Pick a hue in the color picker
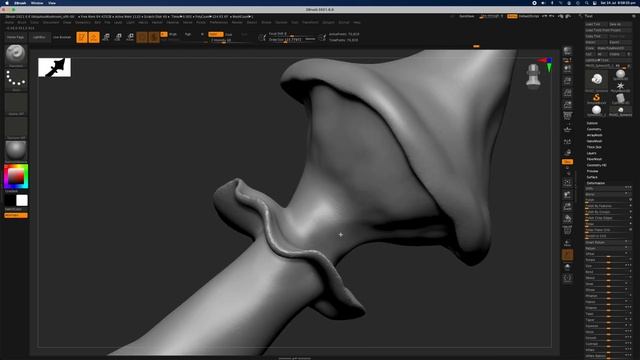This screenshot has height=360, width=640. 16,176
